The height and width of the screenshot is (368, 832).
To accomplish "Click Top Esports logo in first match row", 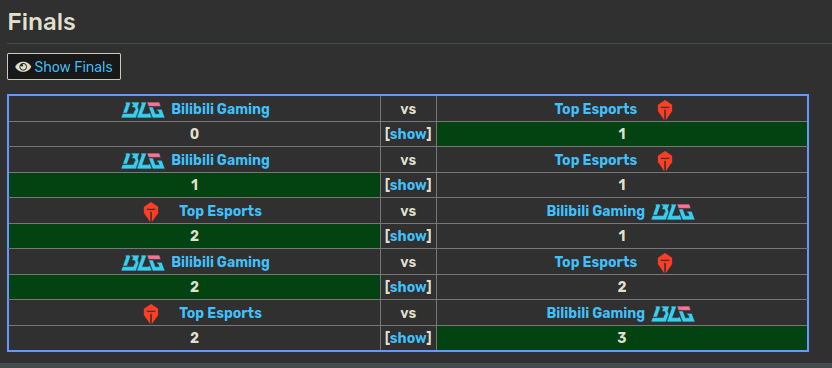I will [x=665, y=110].
